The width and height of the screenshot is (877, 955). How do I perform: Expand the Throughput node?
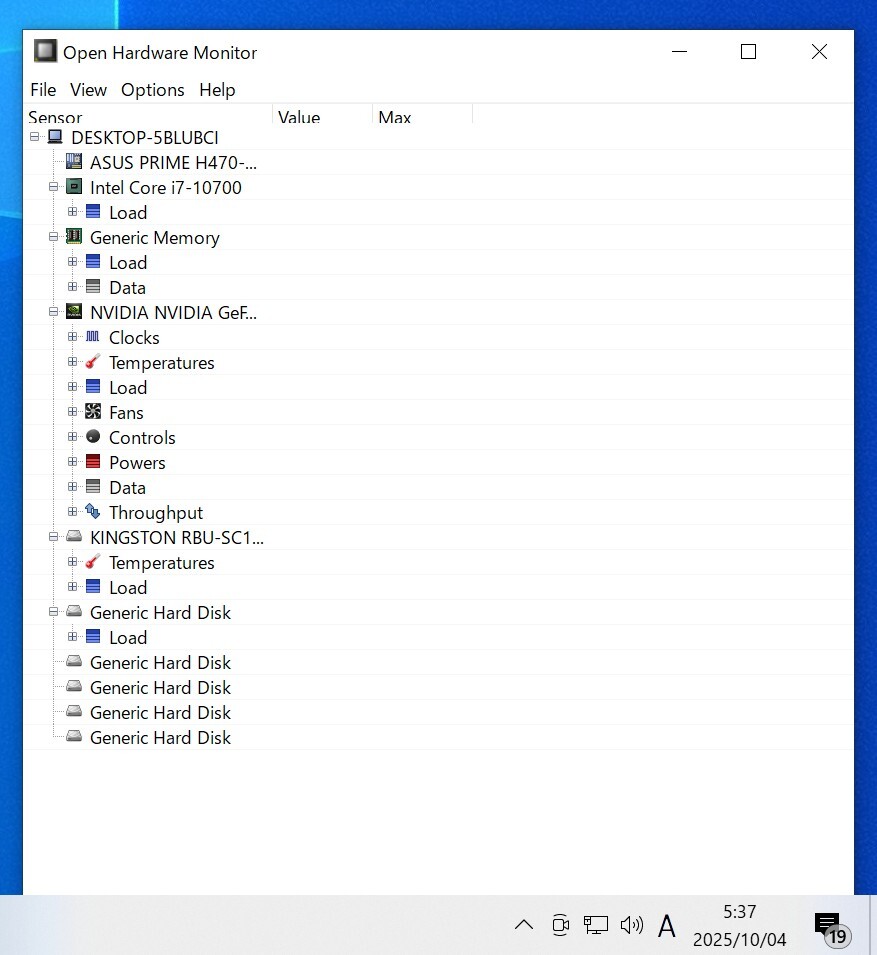[72, 511]
